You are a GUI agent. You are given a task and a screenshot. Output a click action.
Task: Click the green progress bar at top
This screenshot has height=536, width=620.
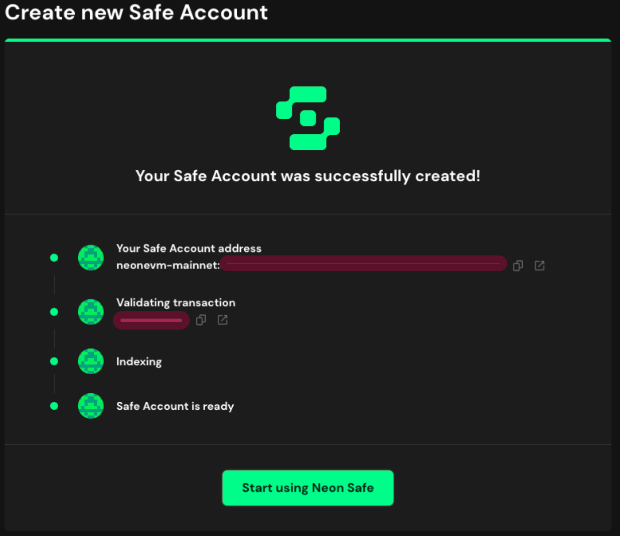tap(308, 40)
